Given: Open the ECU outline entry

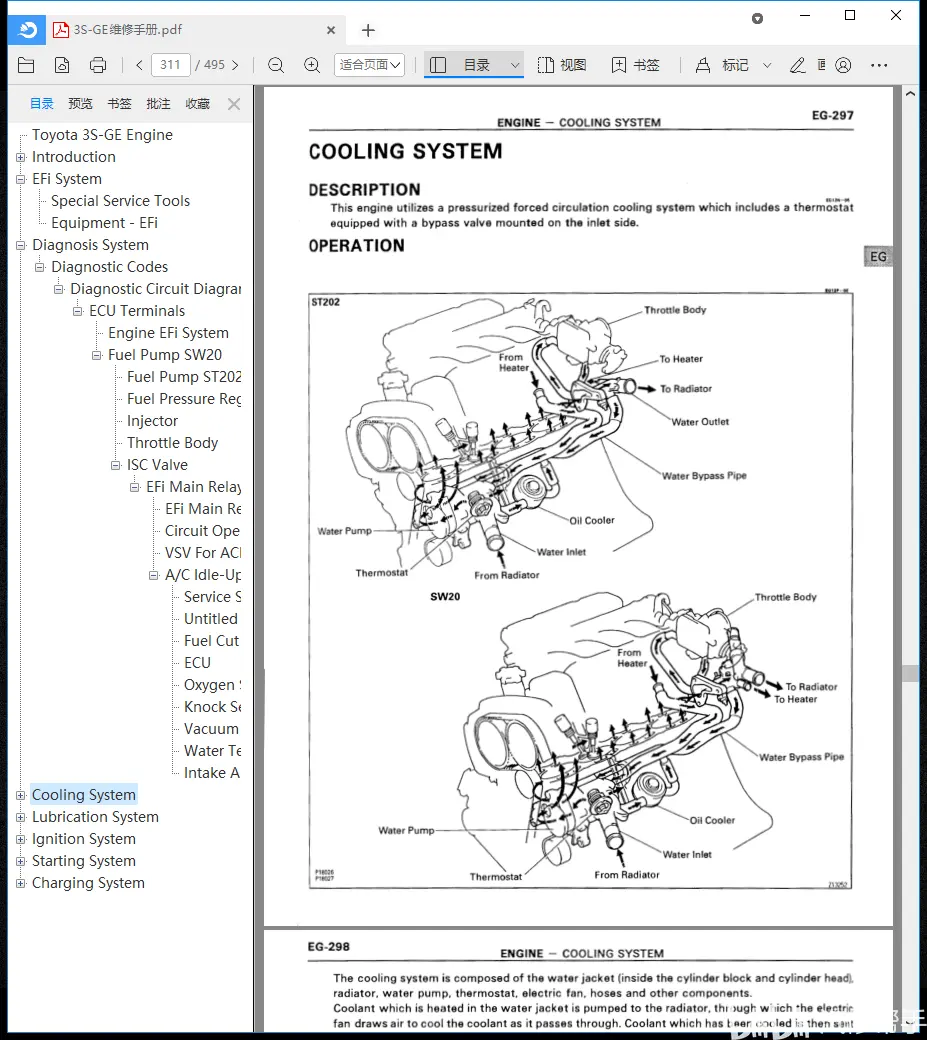Looking at the screenshot, I should (197, 663).
